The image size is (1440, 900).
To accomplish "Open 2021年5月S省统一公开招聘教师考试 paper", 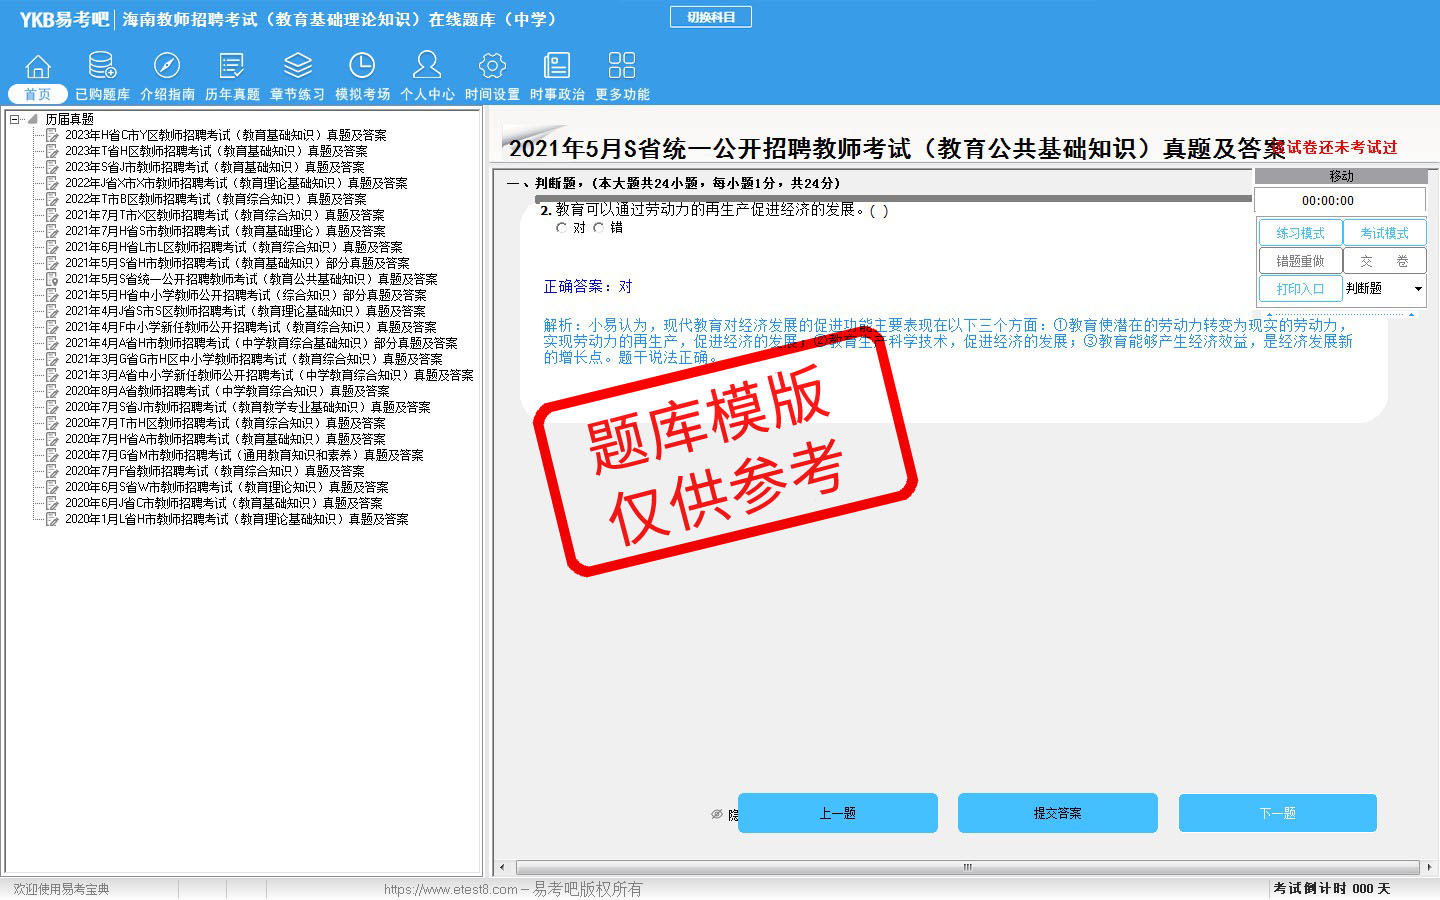I will [251, 279].
